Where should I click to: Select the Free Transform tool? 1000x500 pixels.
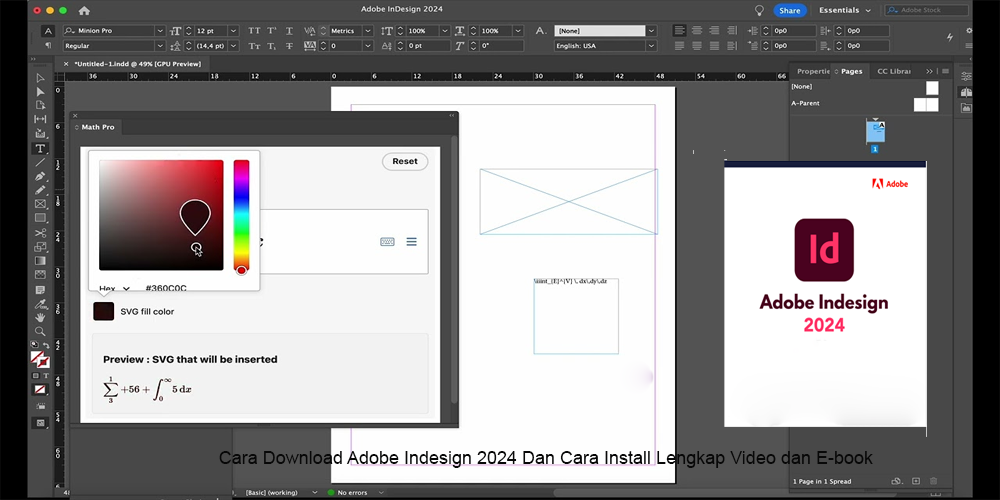pos(40,247)
